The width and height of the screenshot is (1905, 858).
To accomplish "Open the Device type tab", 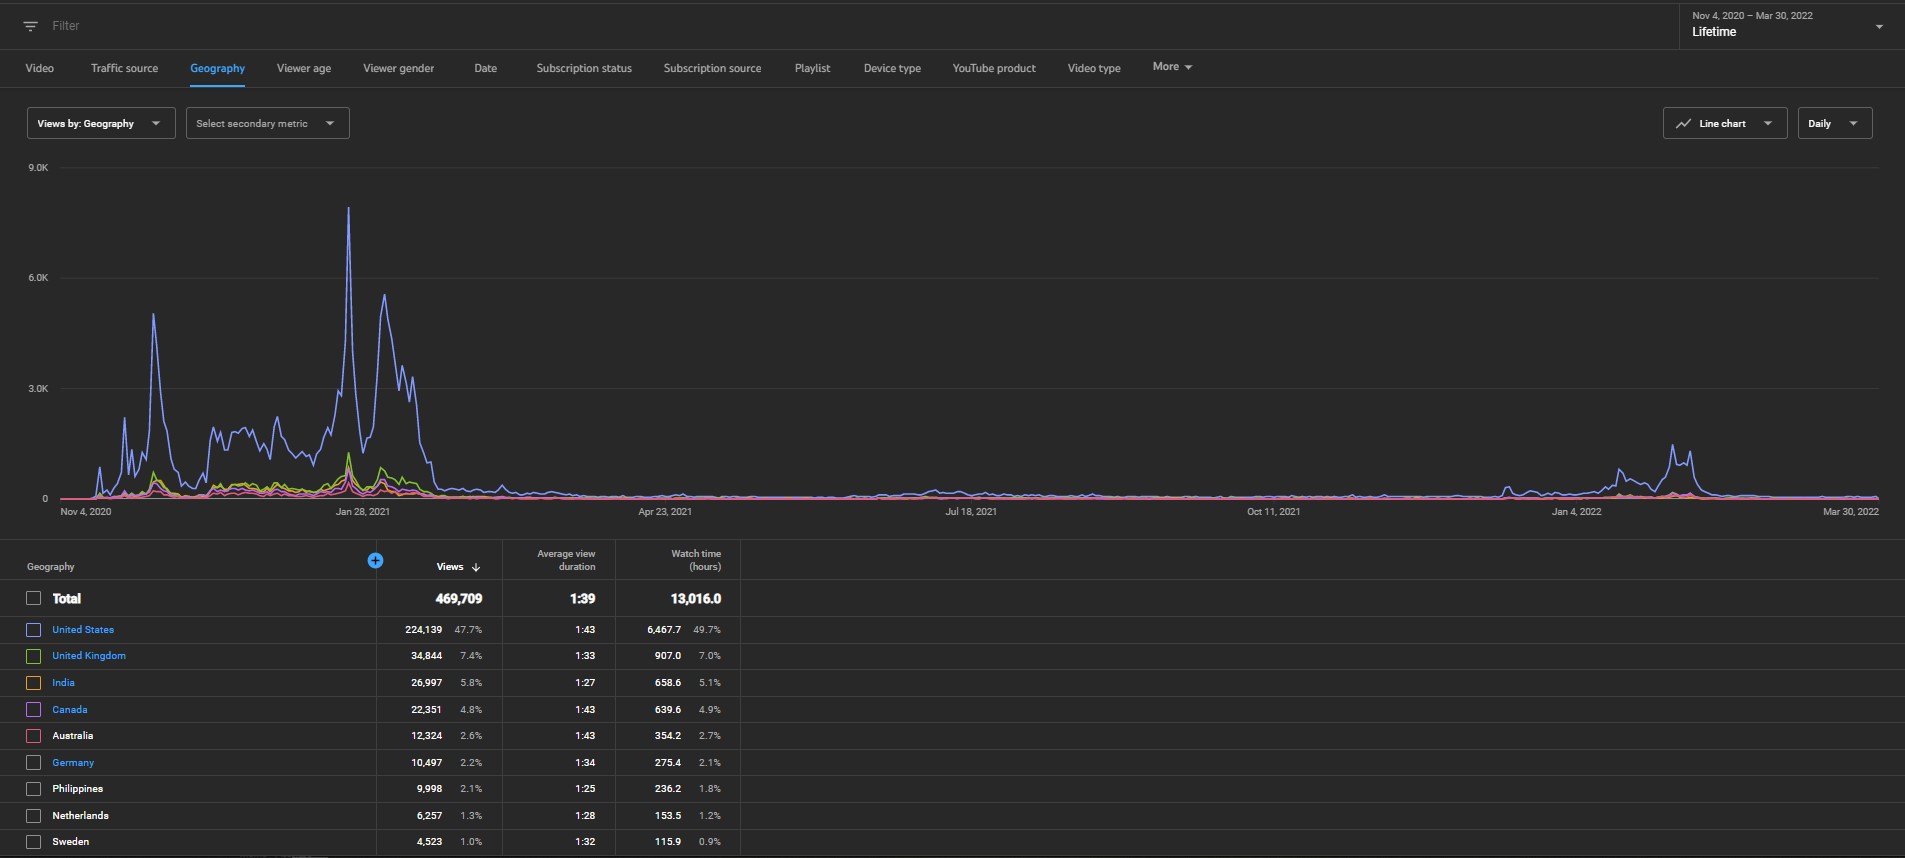I will click(x=892, y=68).
